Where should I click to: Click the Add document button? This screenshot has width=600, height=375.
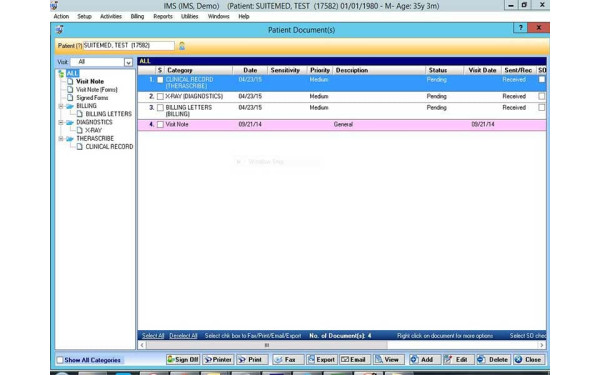point(424,360)
